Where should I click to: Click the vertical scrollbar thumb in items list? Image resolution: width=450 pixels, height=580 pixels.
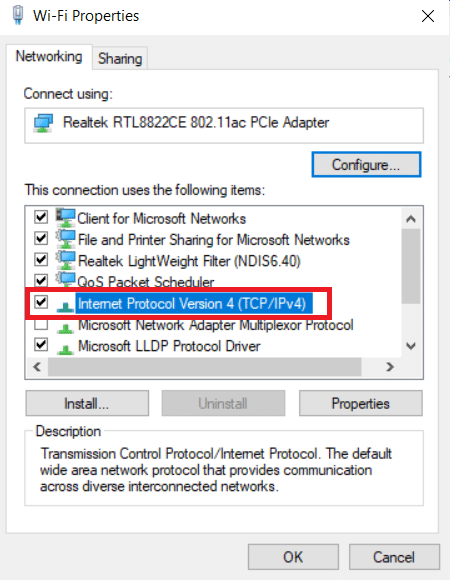(411, 266)
